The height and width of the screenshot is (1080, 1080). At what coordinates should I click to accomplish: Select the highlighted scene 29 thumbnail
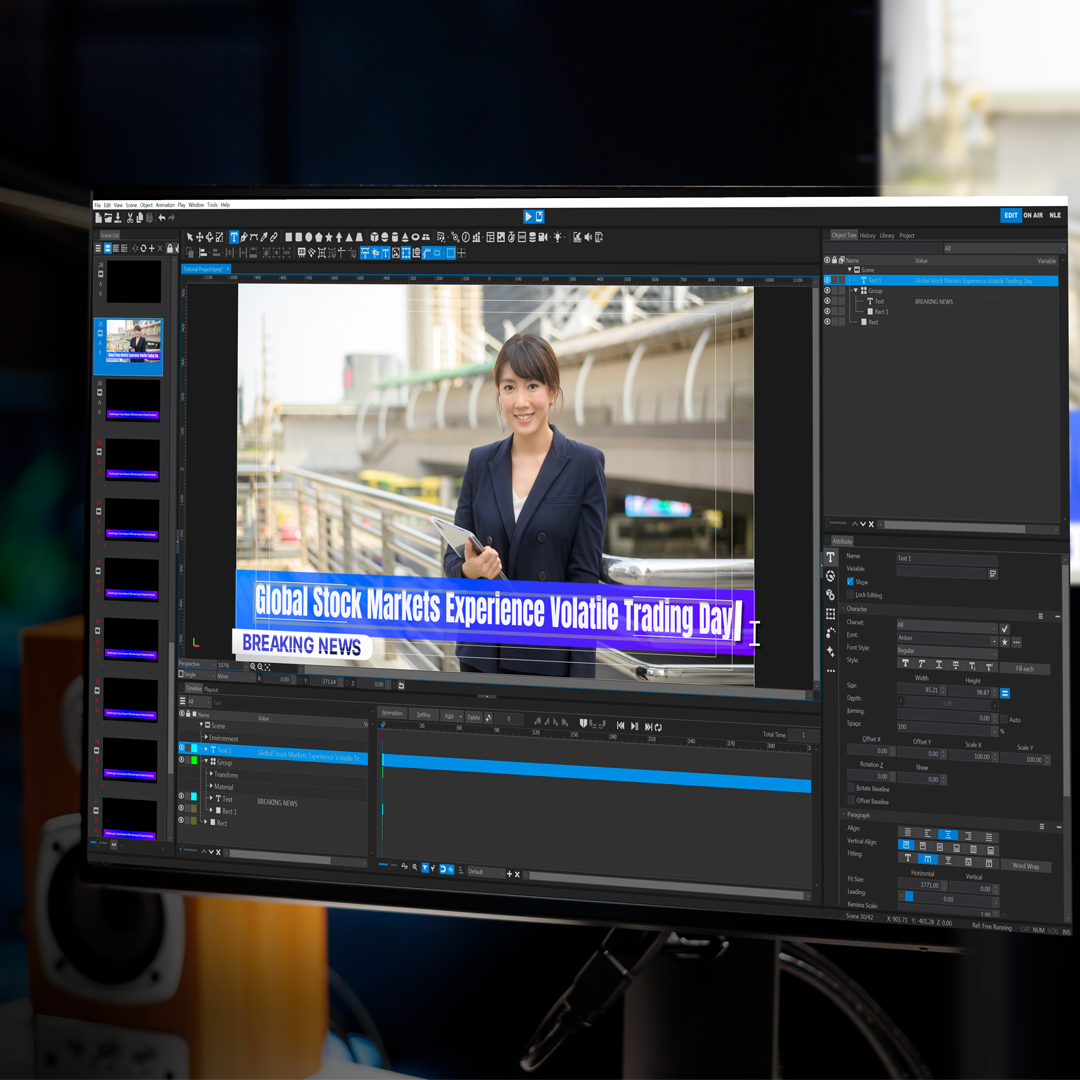coord(128,347)
